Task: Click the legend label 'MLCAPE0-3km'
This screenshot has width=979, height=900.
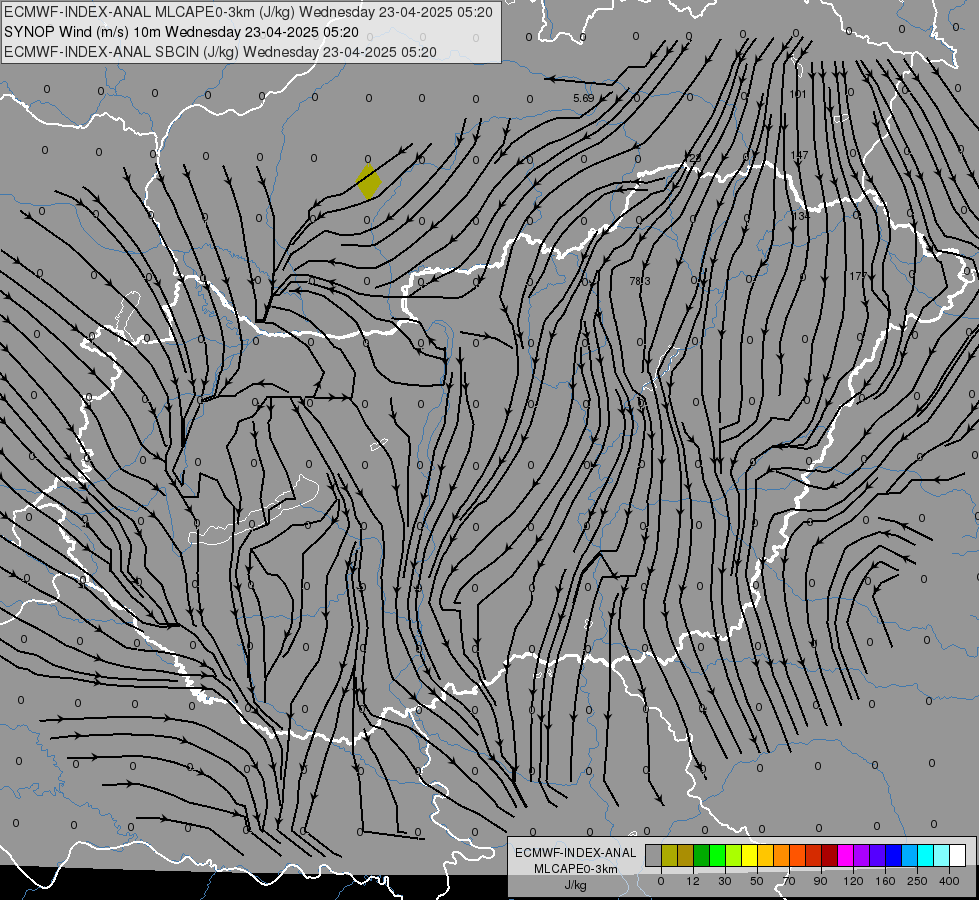Action: tap(576, 869)
